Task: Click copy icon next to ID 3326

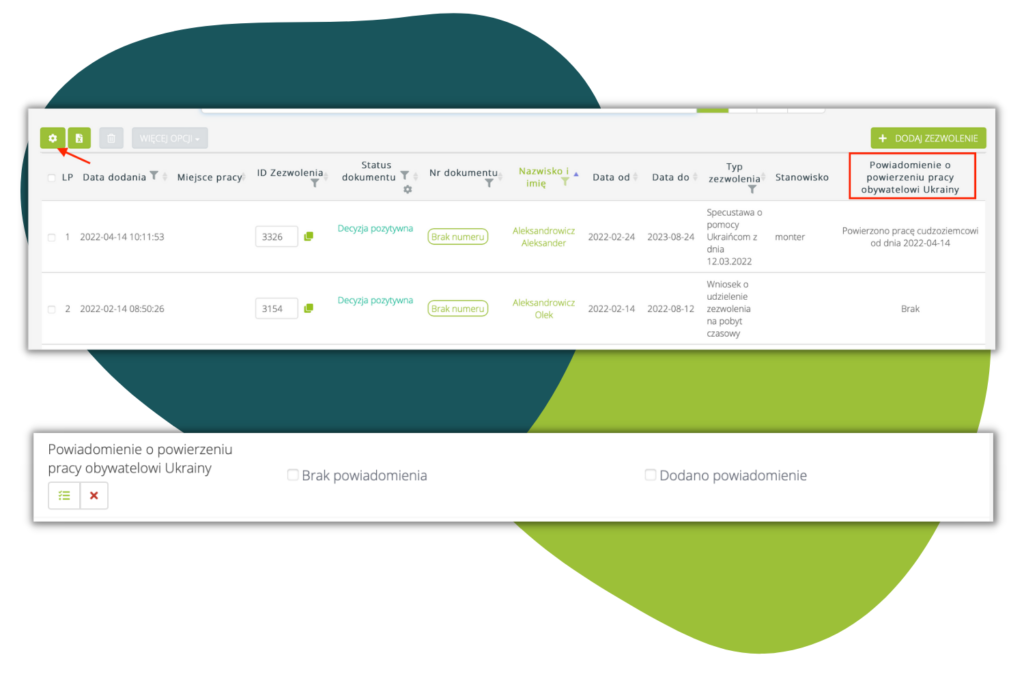Action: [x=308, y=236]
